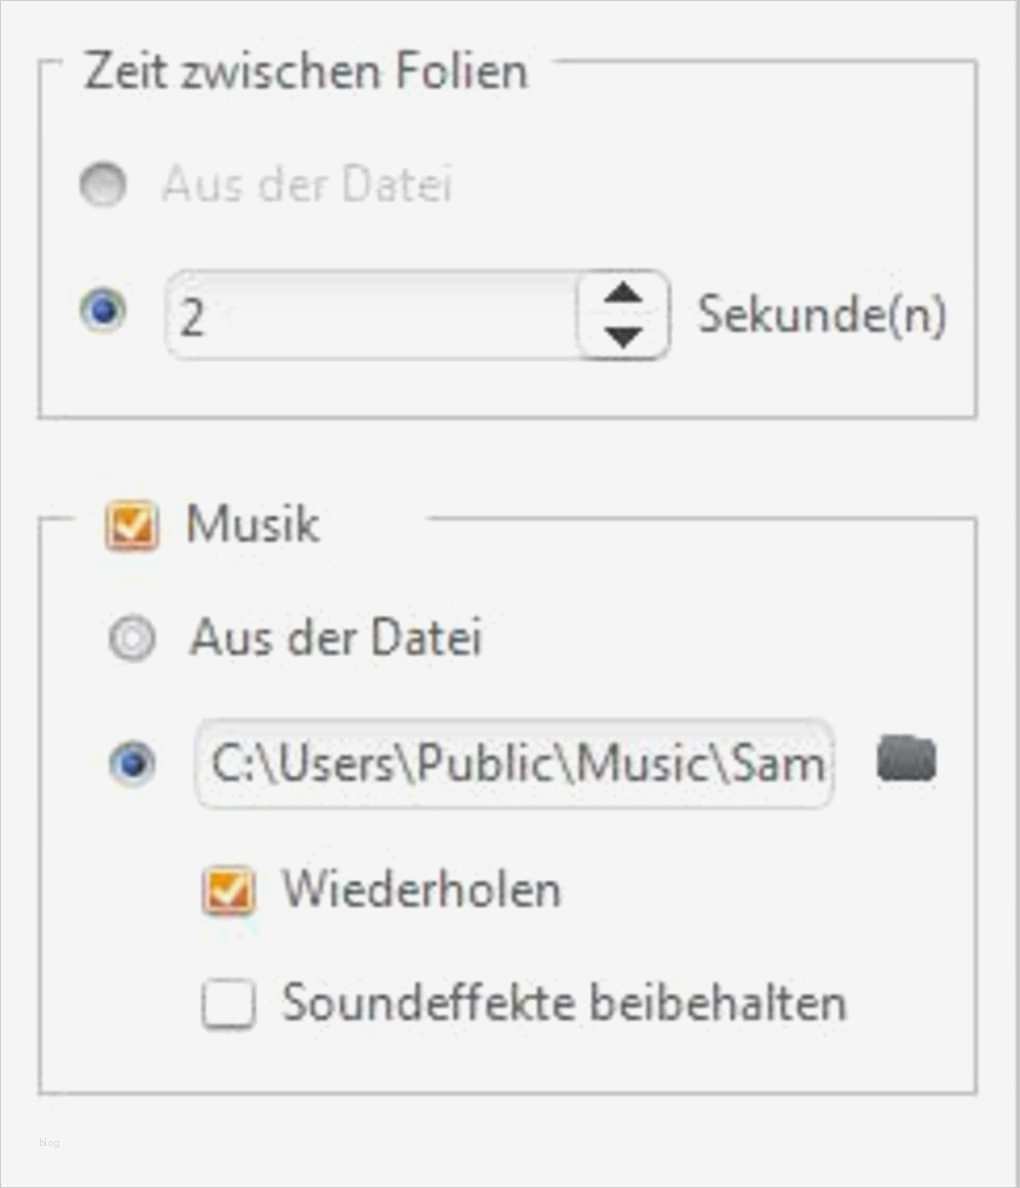The width and height of the screenshot is (1020, 1188).
Task: Choose the music 'Aus der Datei' radio button
Action: pyautogui.click(x=131, y=638)
